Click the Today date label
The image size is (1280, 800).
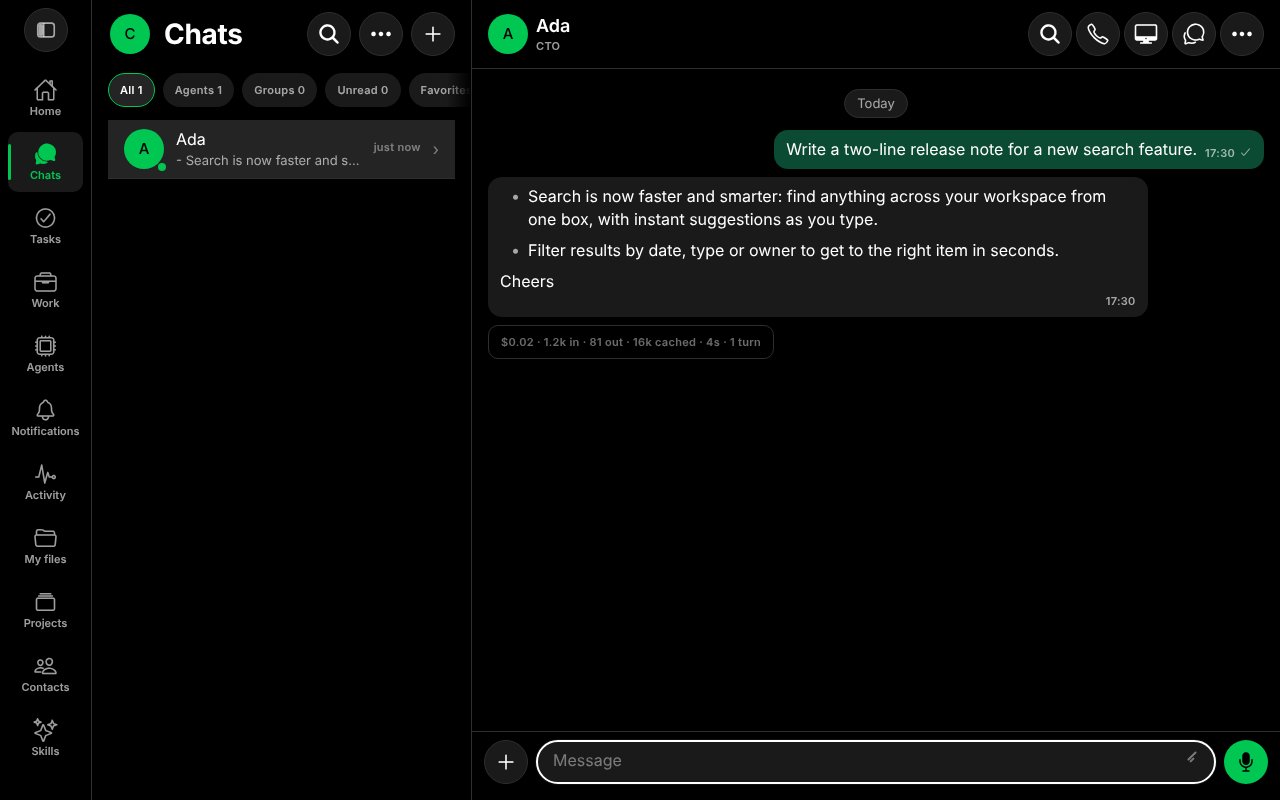[876, 103]
